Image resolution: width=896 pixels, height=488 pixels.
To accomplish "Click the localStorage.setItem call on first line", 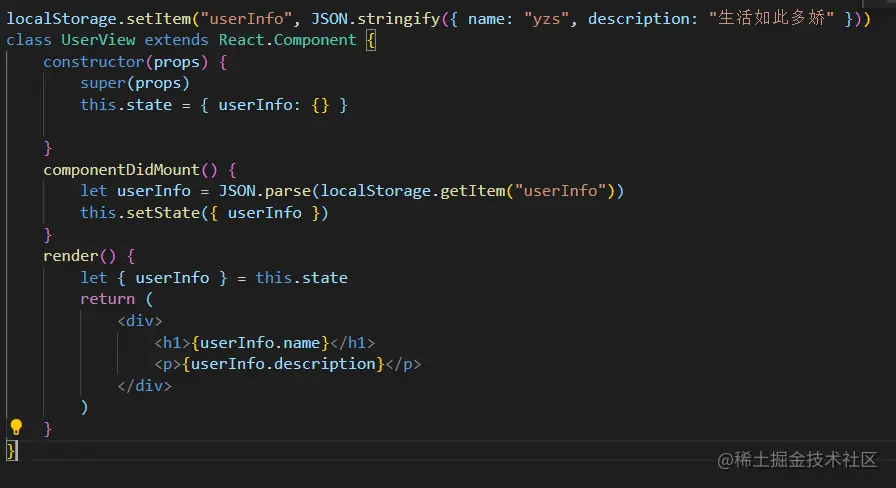I will click(98, 19).
